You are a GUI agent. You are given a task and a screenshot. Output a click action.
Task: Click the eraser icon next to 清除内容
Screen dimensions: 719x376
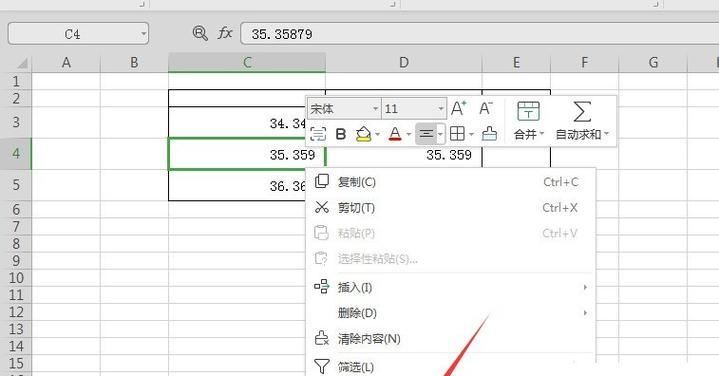321,338
